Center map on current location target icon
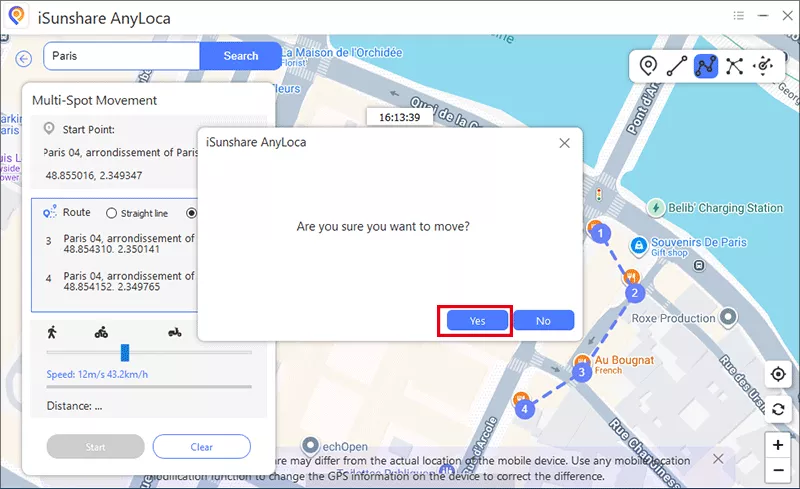The height and width of the screenshot is (489, 800). coord(778,374)
